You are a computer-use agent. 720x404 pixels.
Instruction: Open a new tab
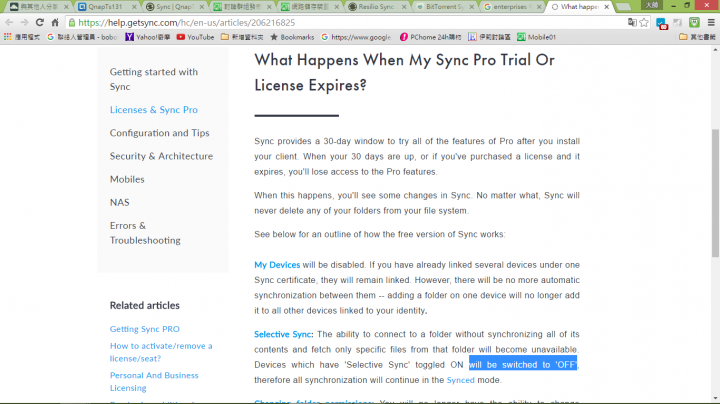click(x=623, y=7)
